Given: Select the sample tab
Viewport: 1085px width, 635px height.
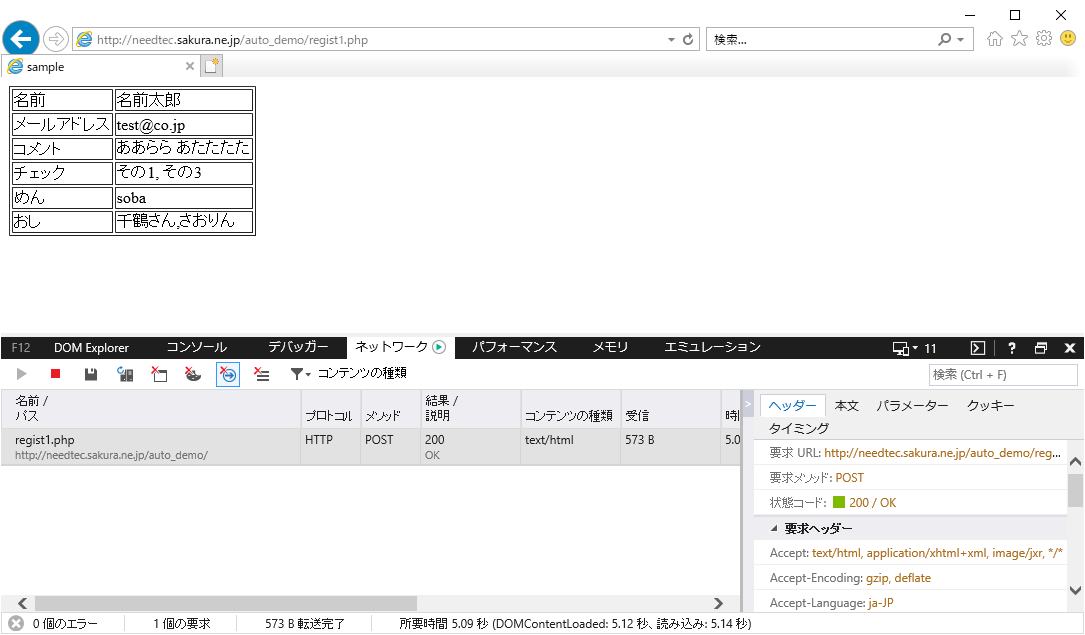Looking at the screenshot, I should [100, 66].
